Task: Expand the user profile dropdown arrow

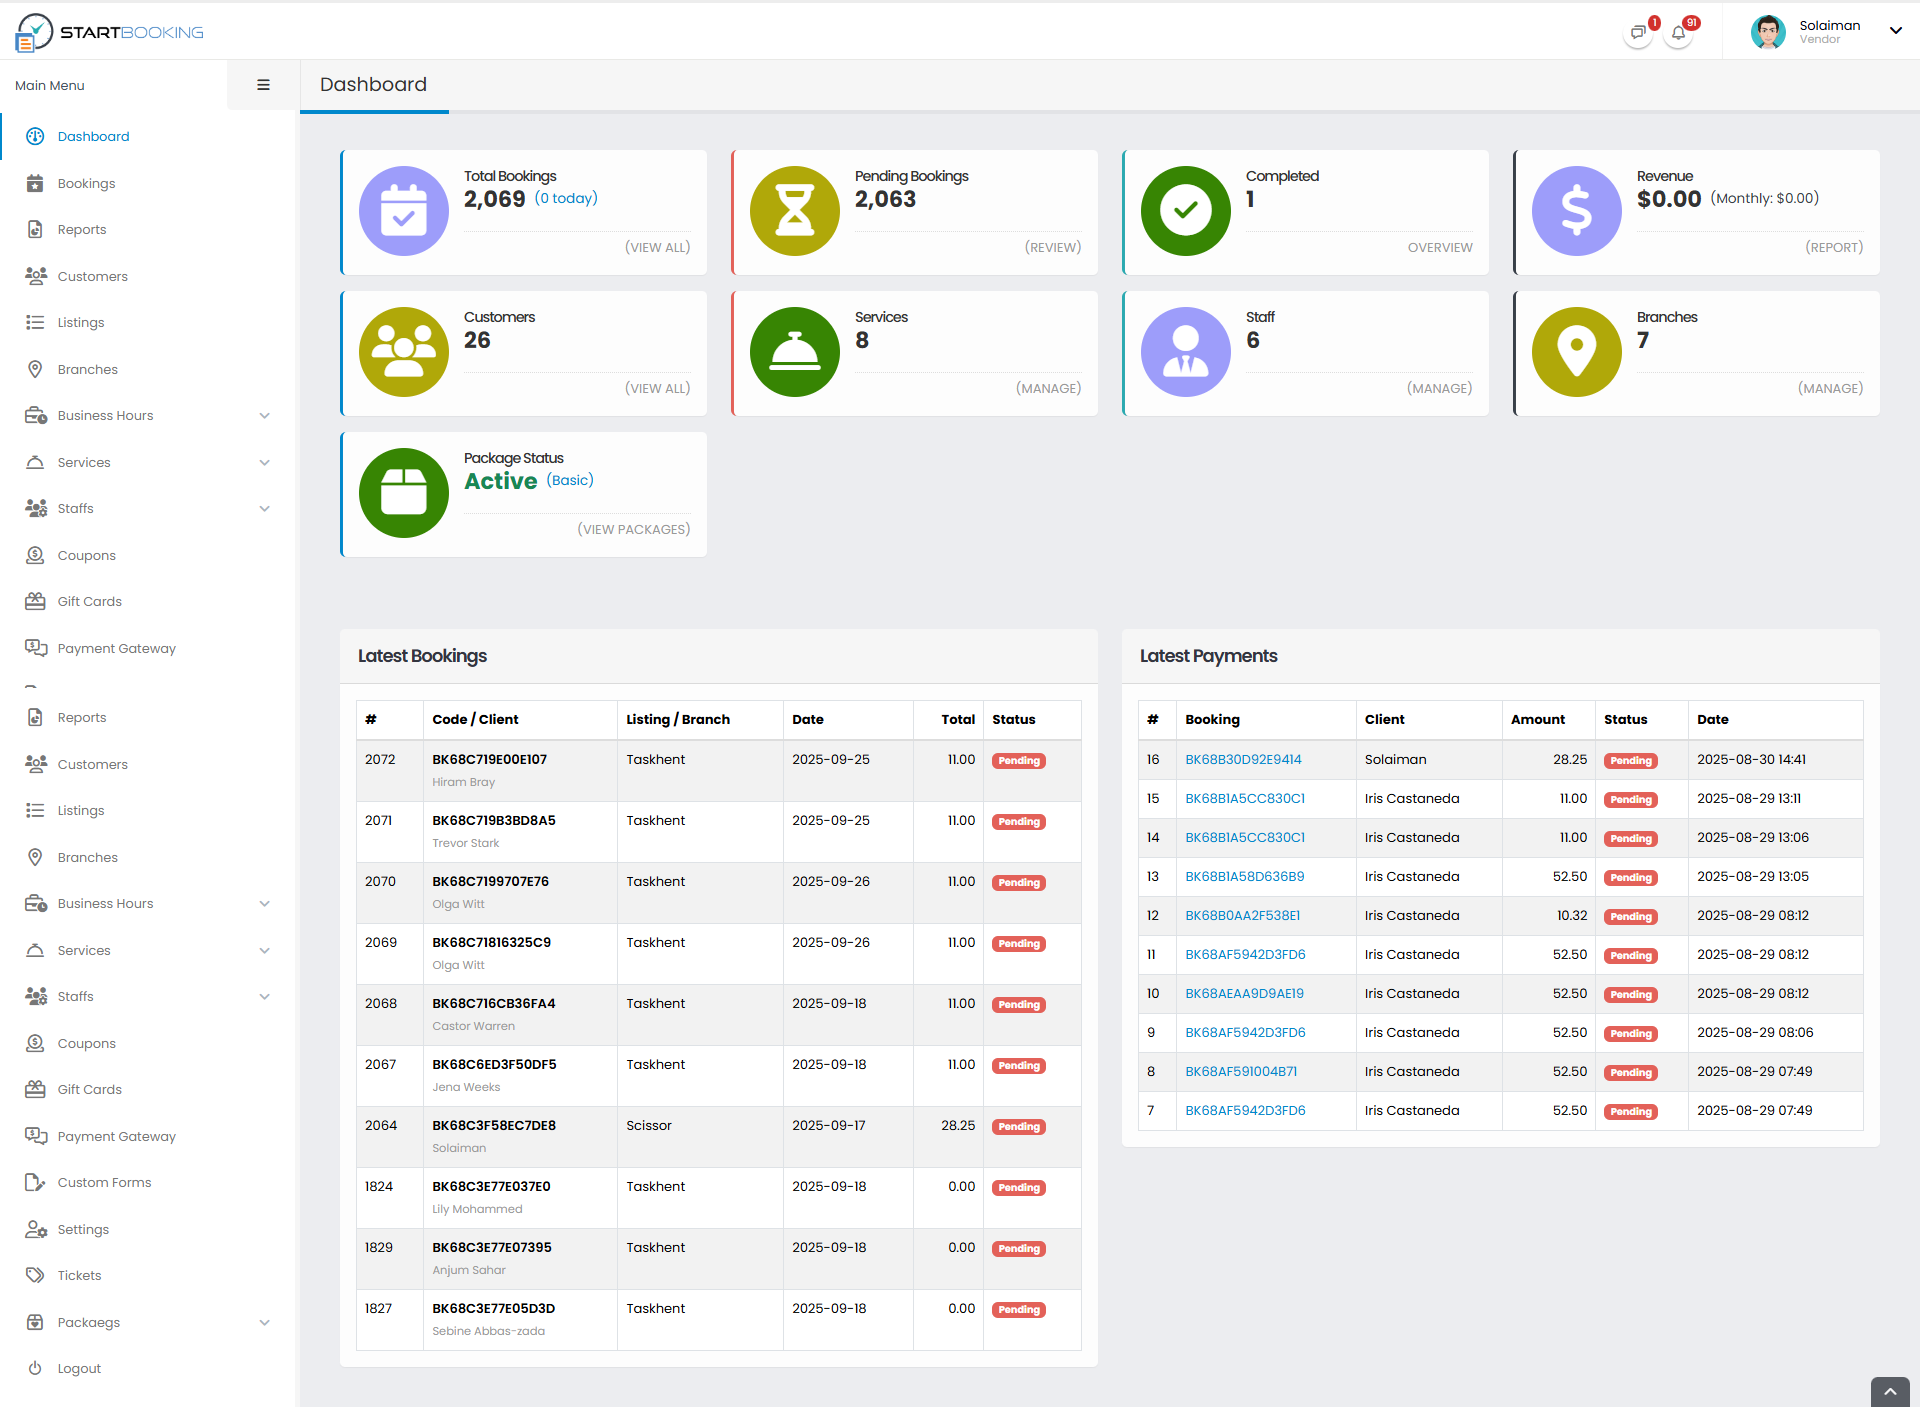Action: [x=1895, y=30]
